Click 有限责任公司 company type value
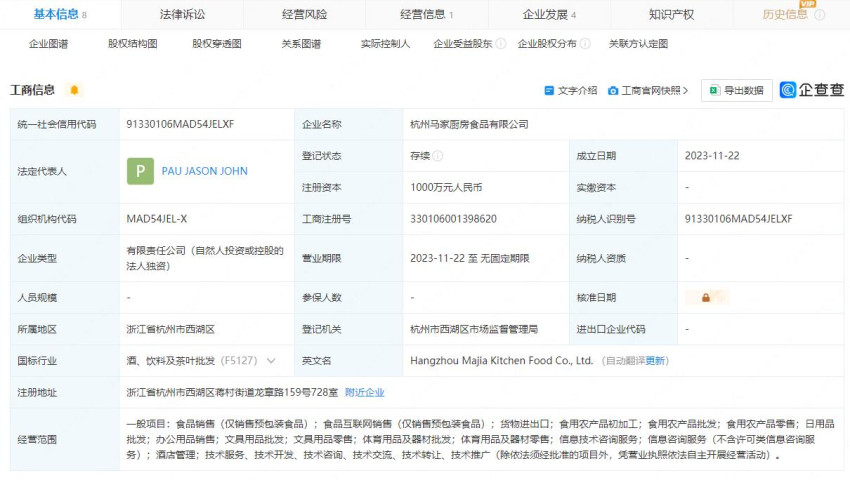The image size is (850, 480). coord(205,259)
